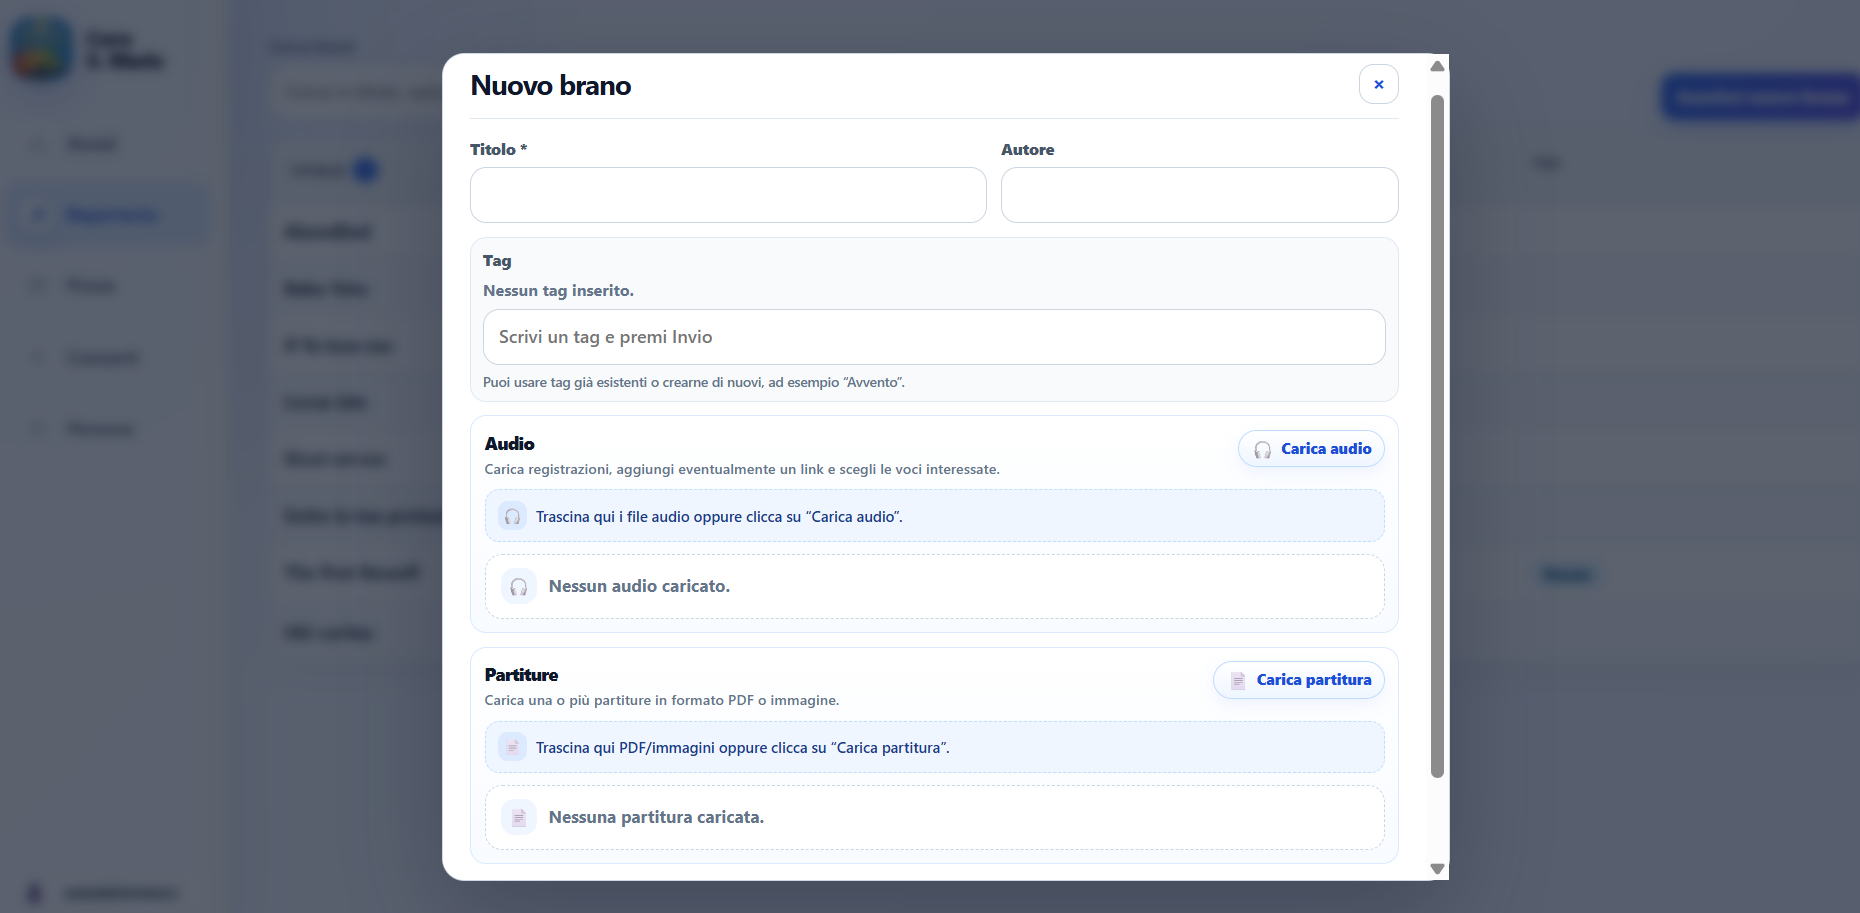
Task: Click the headphones icon beside 'Nessun audio caricato.'
Action: (518, 587)
